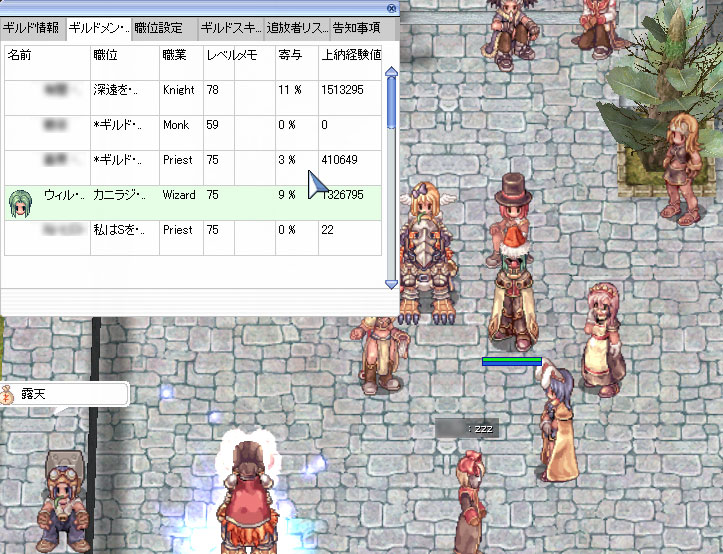Switch to the ギルド情報 tab
This screenshot has width=723, height=554.
click(33, 29)
